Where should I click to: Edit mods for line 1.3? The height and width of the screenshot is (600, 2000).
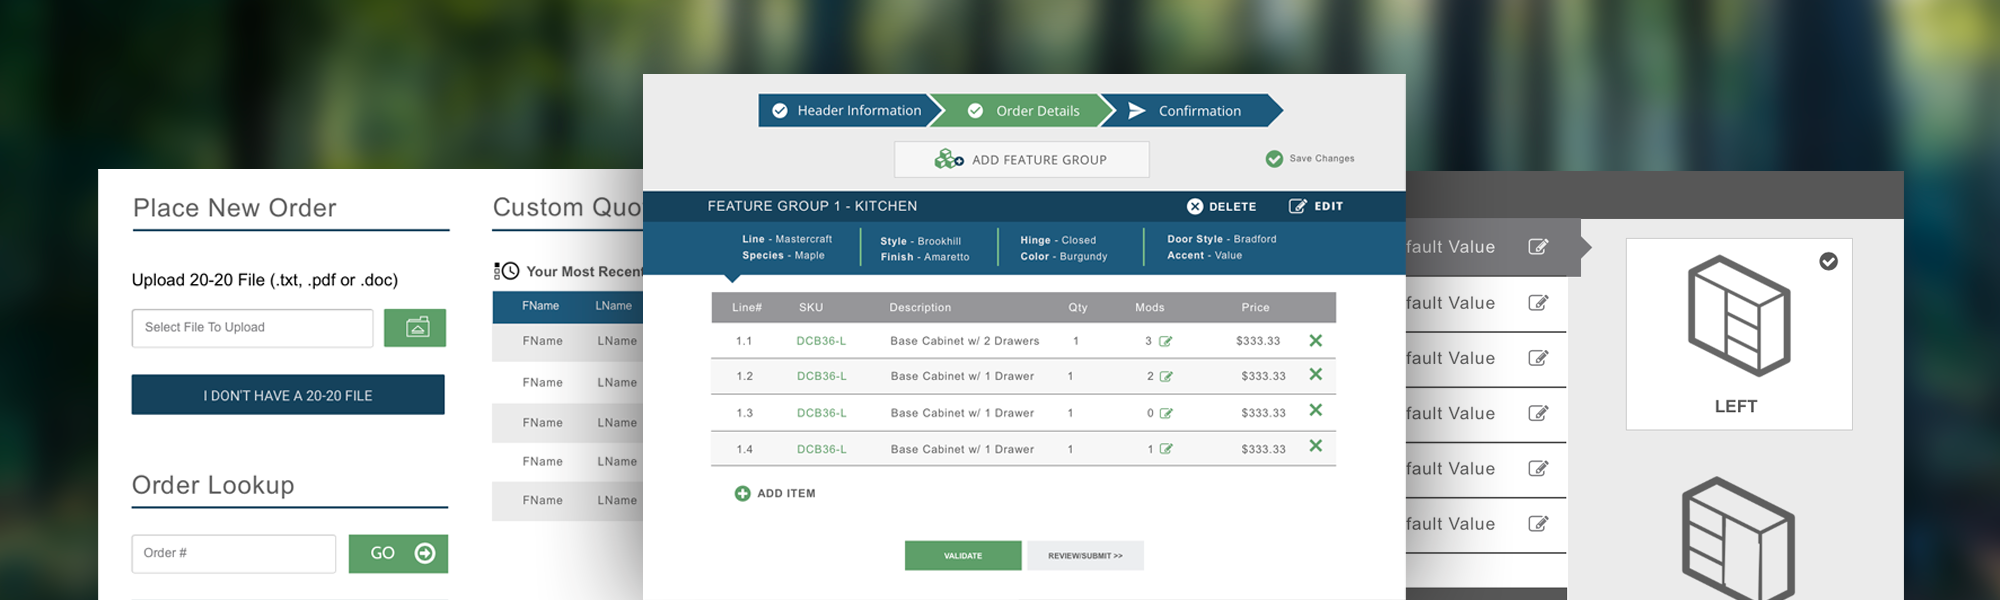tap(1166, 413)
